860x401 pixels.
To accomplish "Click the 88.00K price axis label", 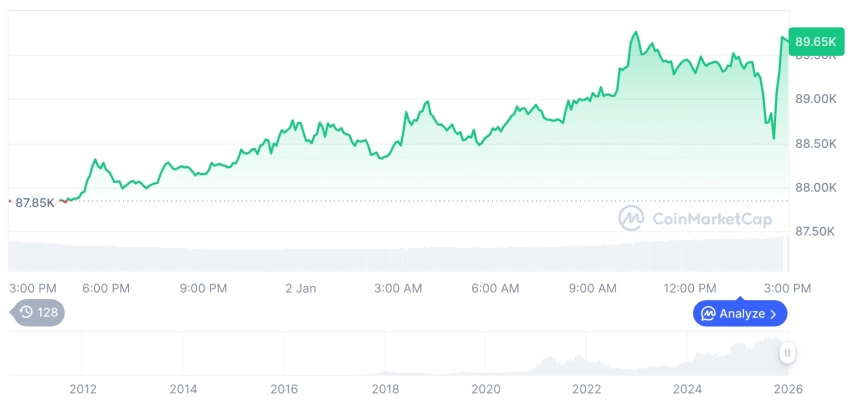I will point(815,188).
